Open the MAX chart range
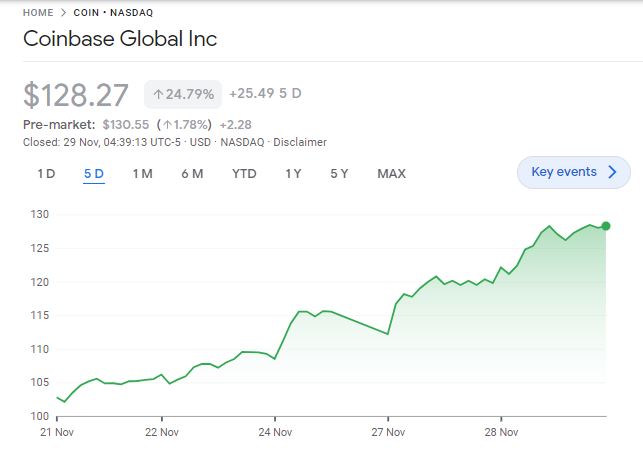 click(x=391, y=173)
